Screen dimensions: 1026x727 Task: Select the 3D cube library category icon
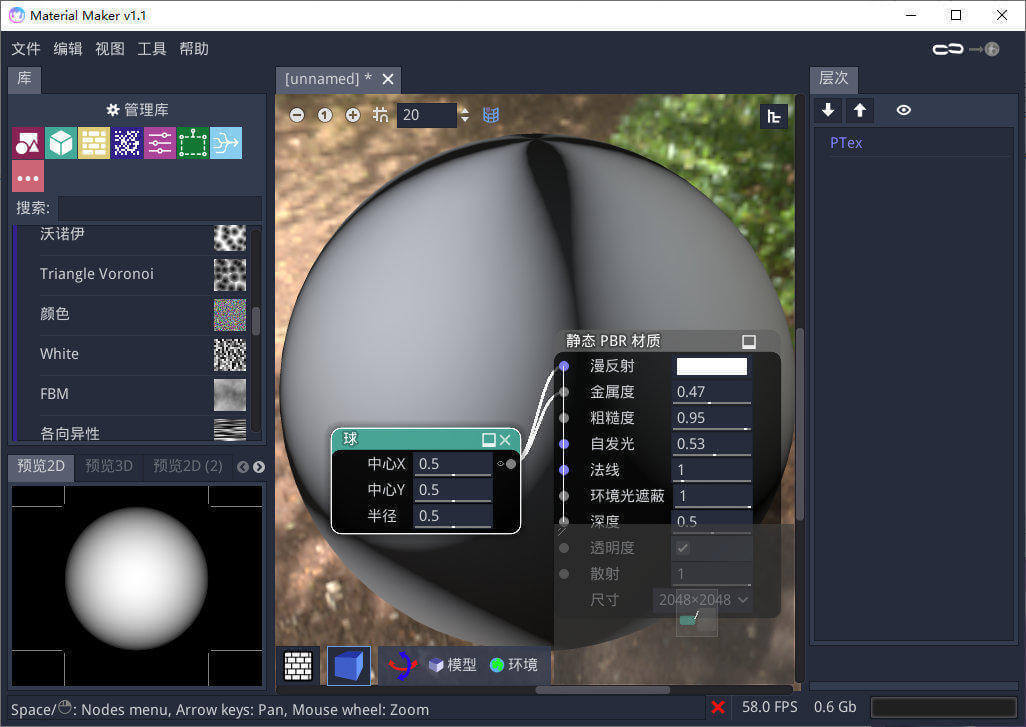click(61, 143)
